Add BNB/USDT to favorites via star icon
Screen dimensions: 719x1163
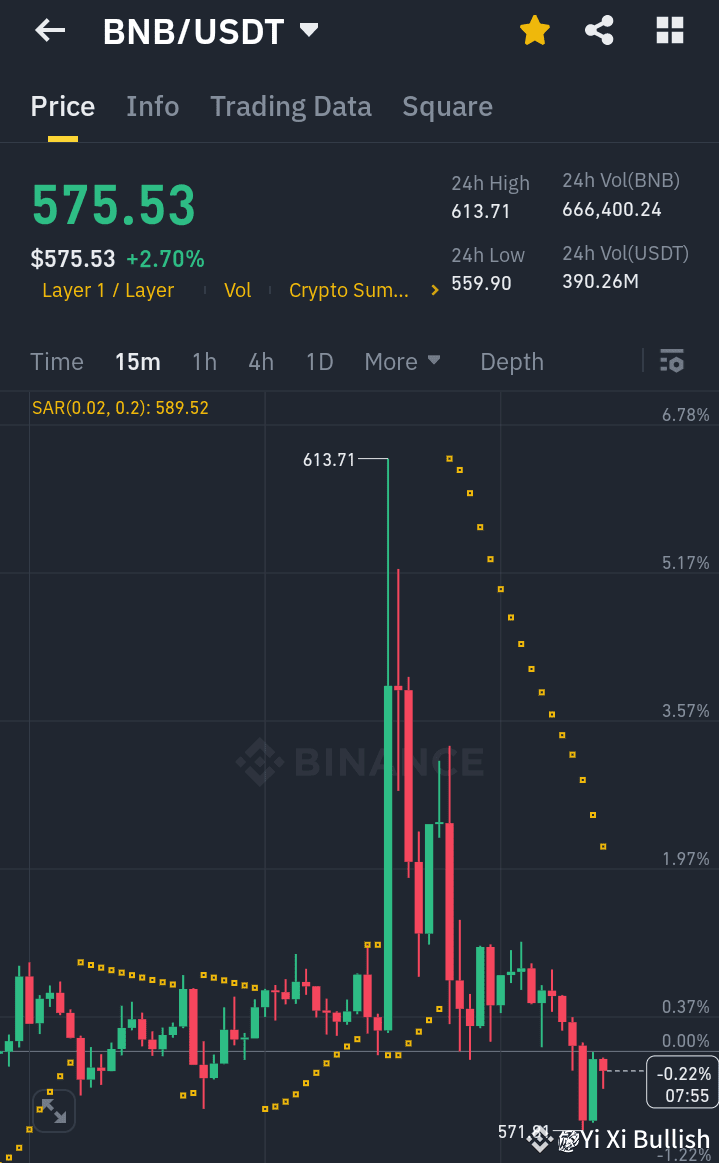tap(535, 30)
